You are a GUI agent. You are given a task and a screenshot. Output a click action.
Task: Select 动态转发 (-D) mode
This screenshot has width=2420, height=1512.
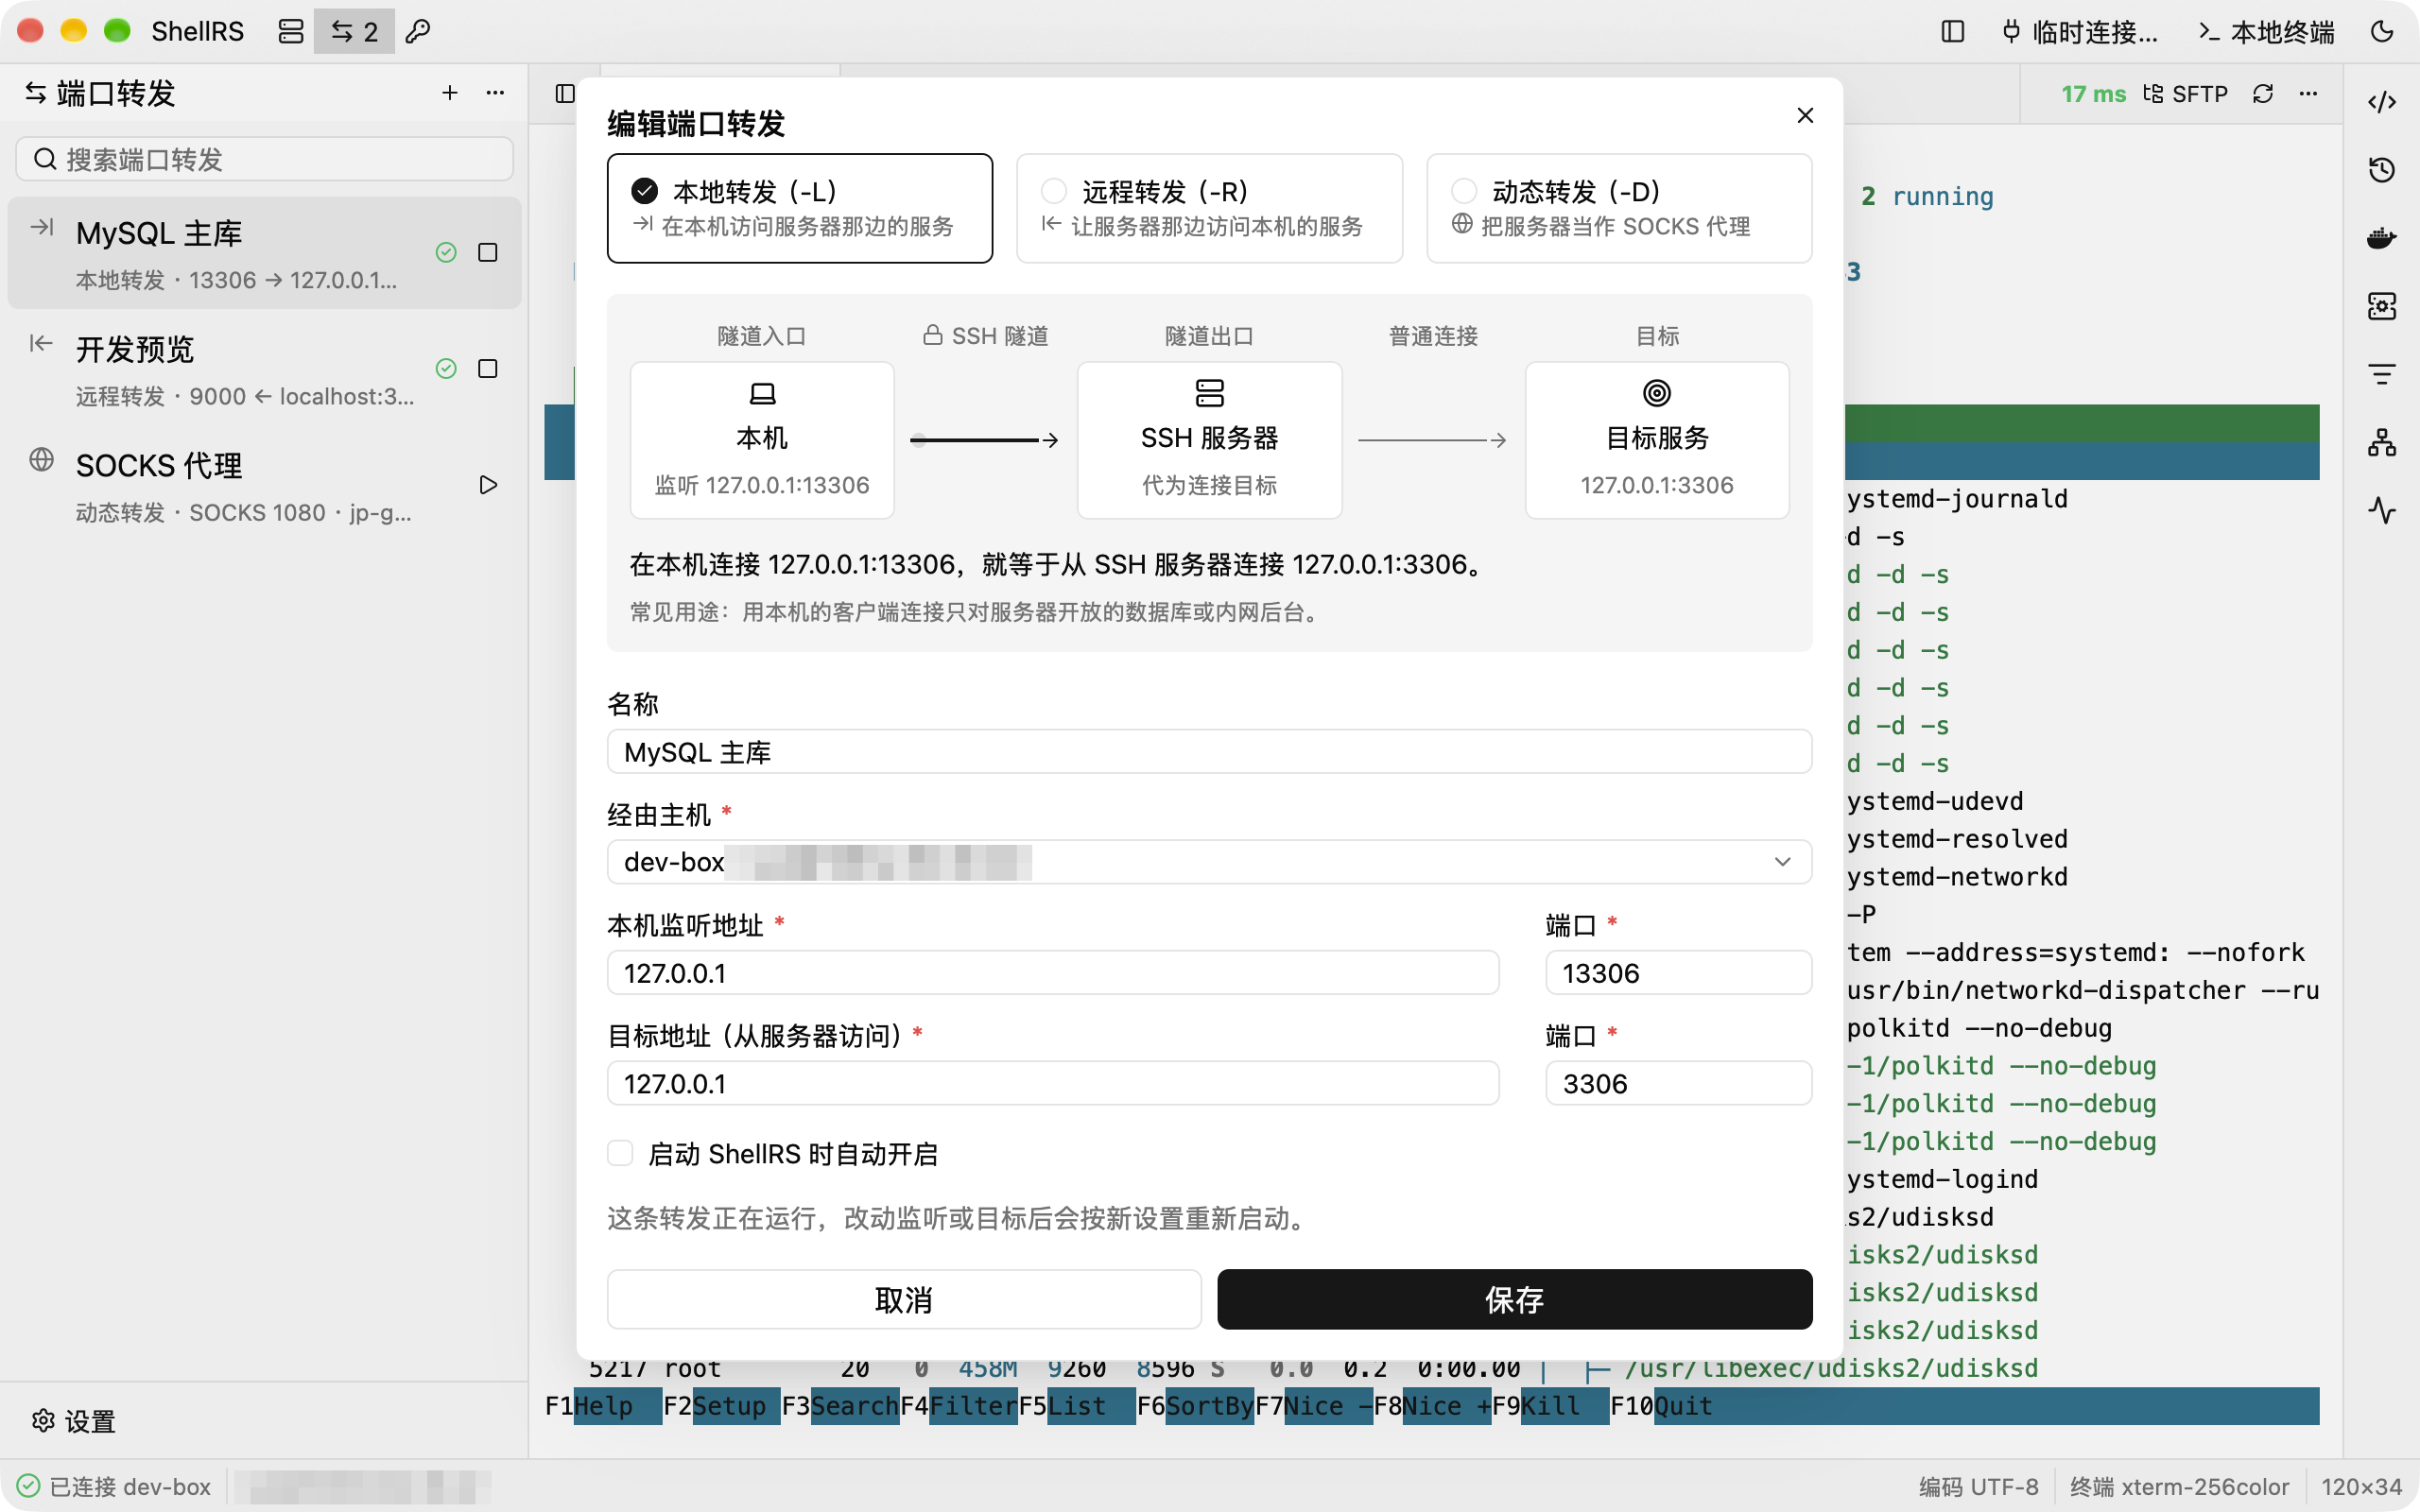(x=1619, y=208)
